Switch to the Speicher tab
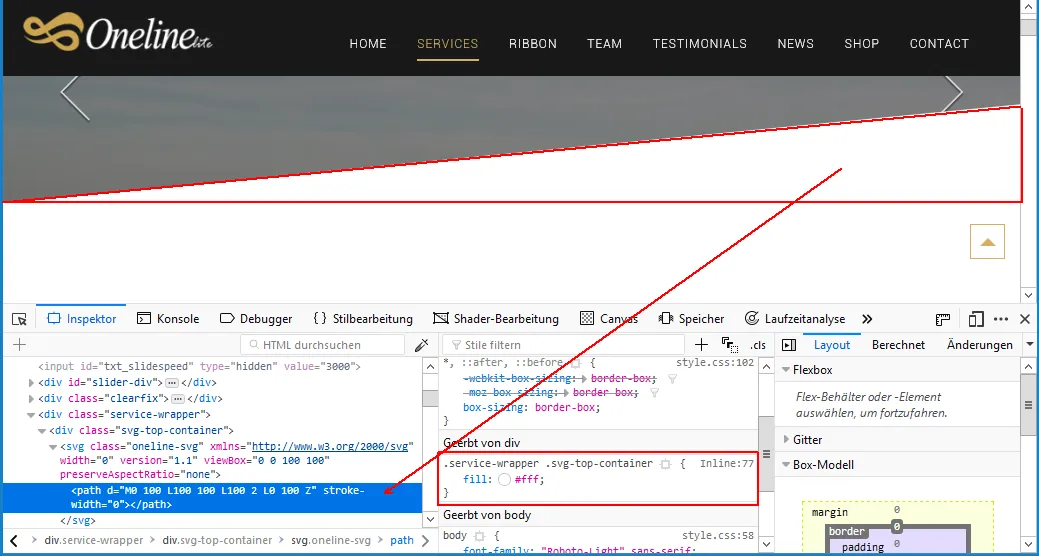The image size is (1039, 556). point(692,319)
